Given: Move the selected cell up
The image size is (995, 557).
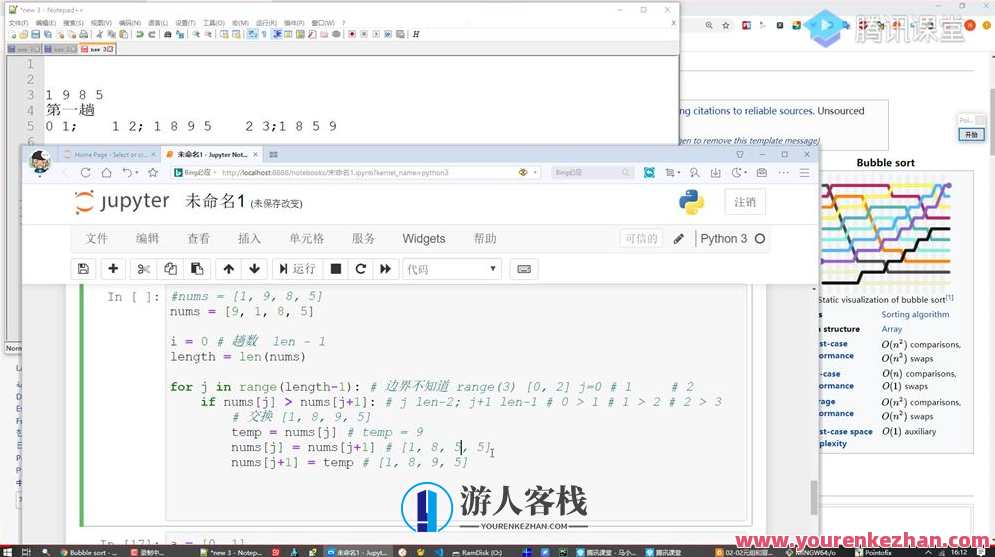Looking at the screenshot, I should tap(228, 269).
